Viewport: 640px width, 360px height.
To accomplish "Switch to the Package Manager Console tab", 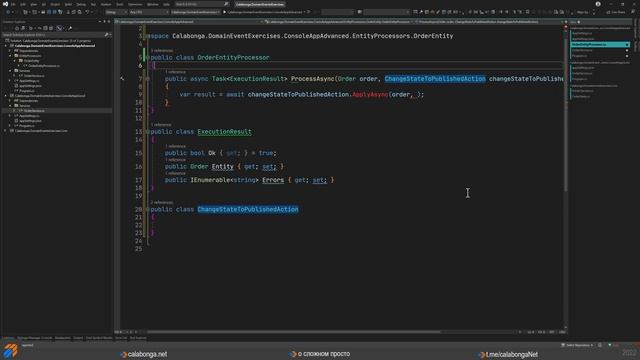I will [35, 338].
